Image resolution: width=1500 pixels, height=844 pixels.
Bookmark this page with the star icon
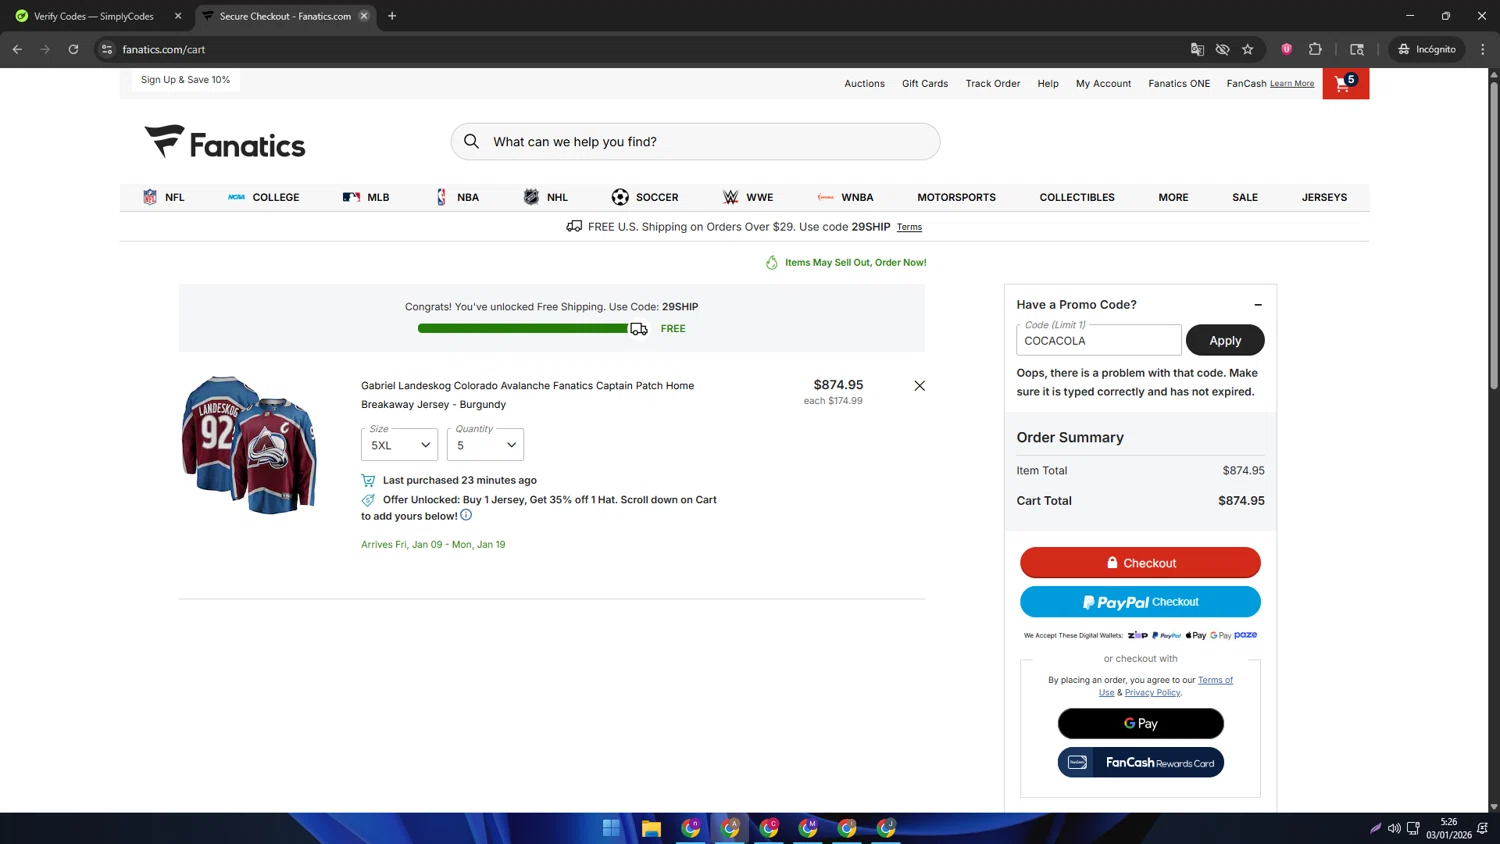click(1248, 49)
